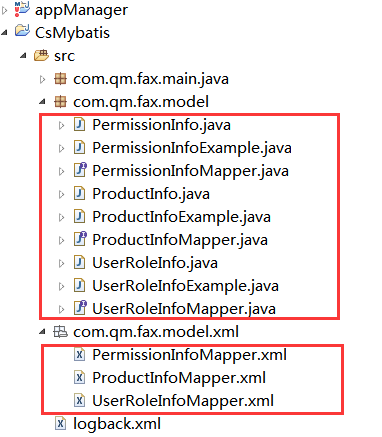The image size is (382, 437).
Task: Click com.qm.fax.model package icon
Action: (60, 102)
